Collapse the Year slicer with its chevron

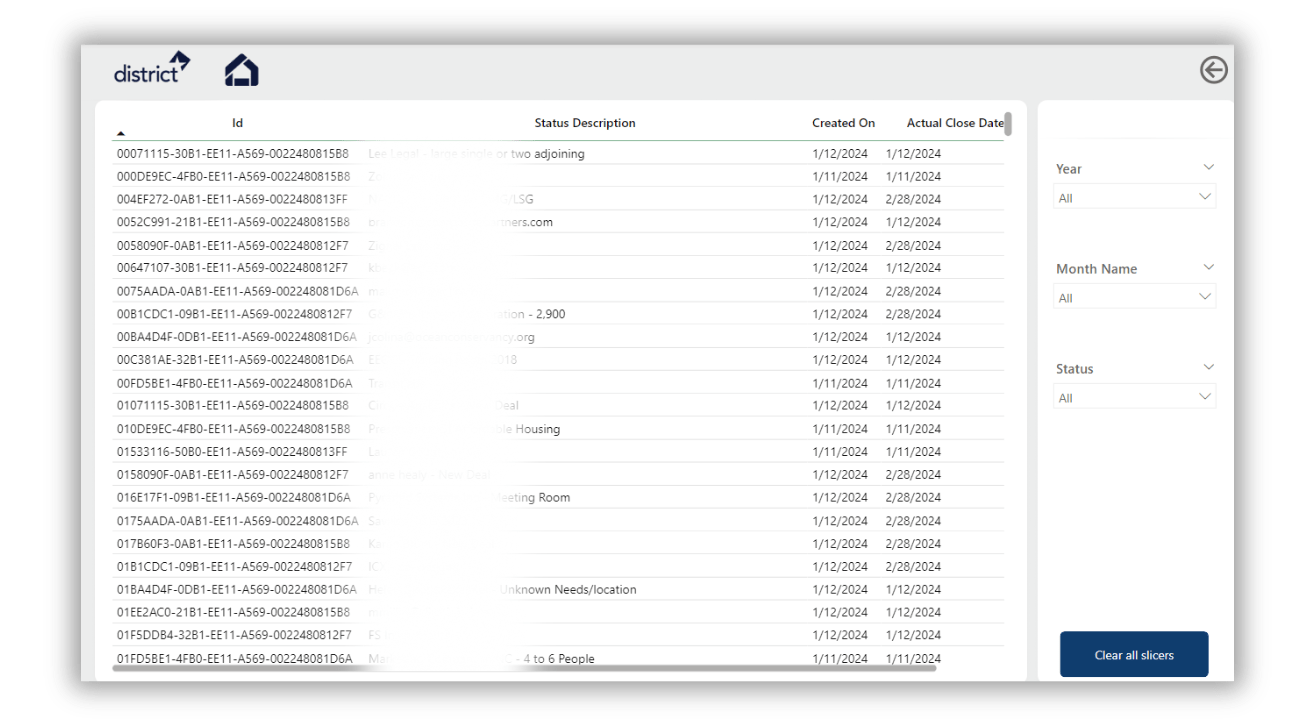click(x=1209, y=167)
